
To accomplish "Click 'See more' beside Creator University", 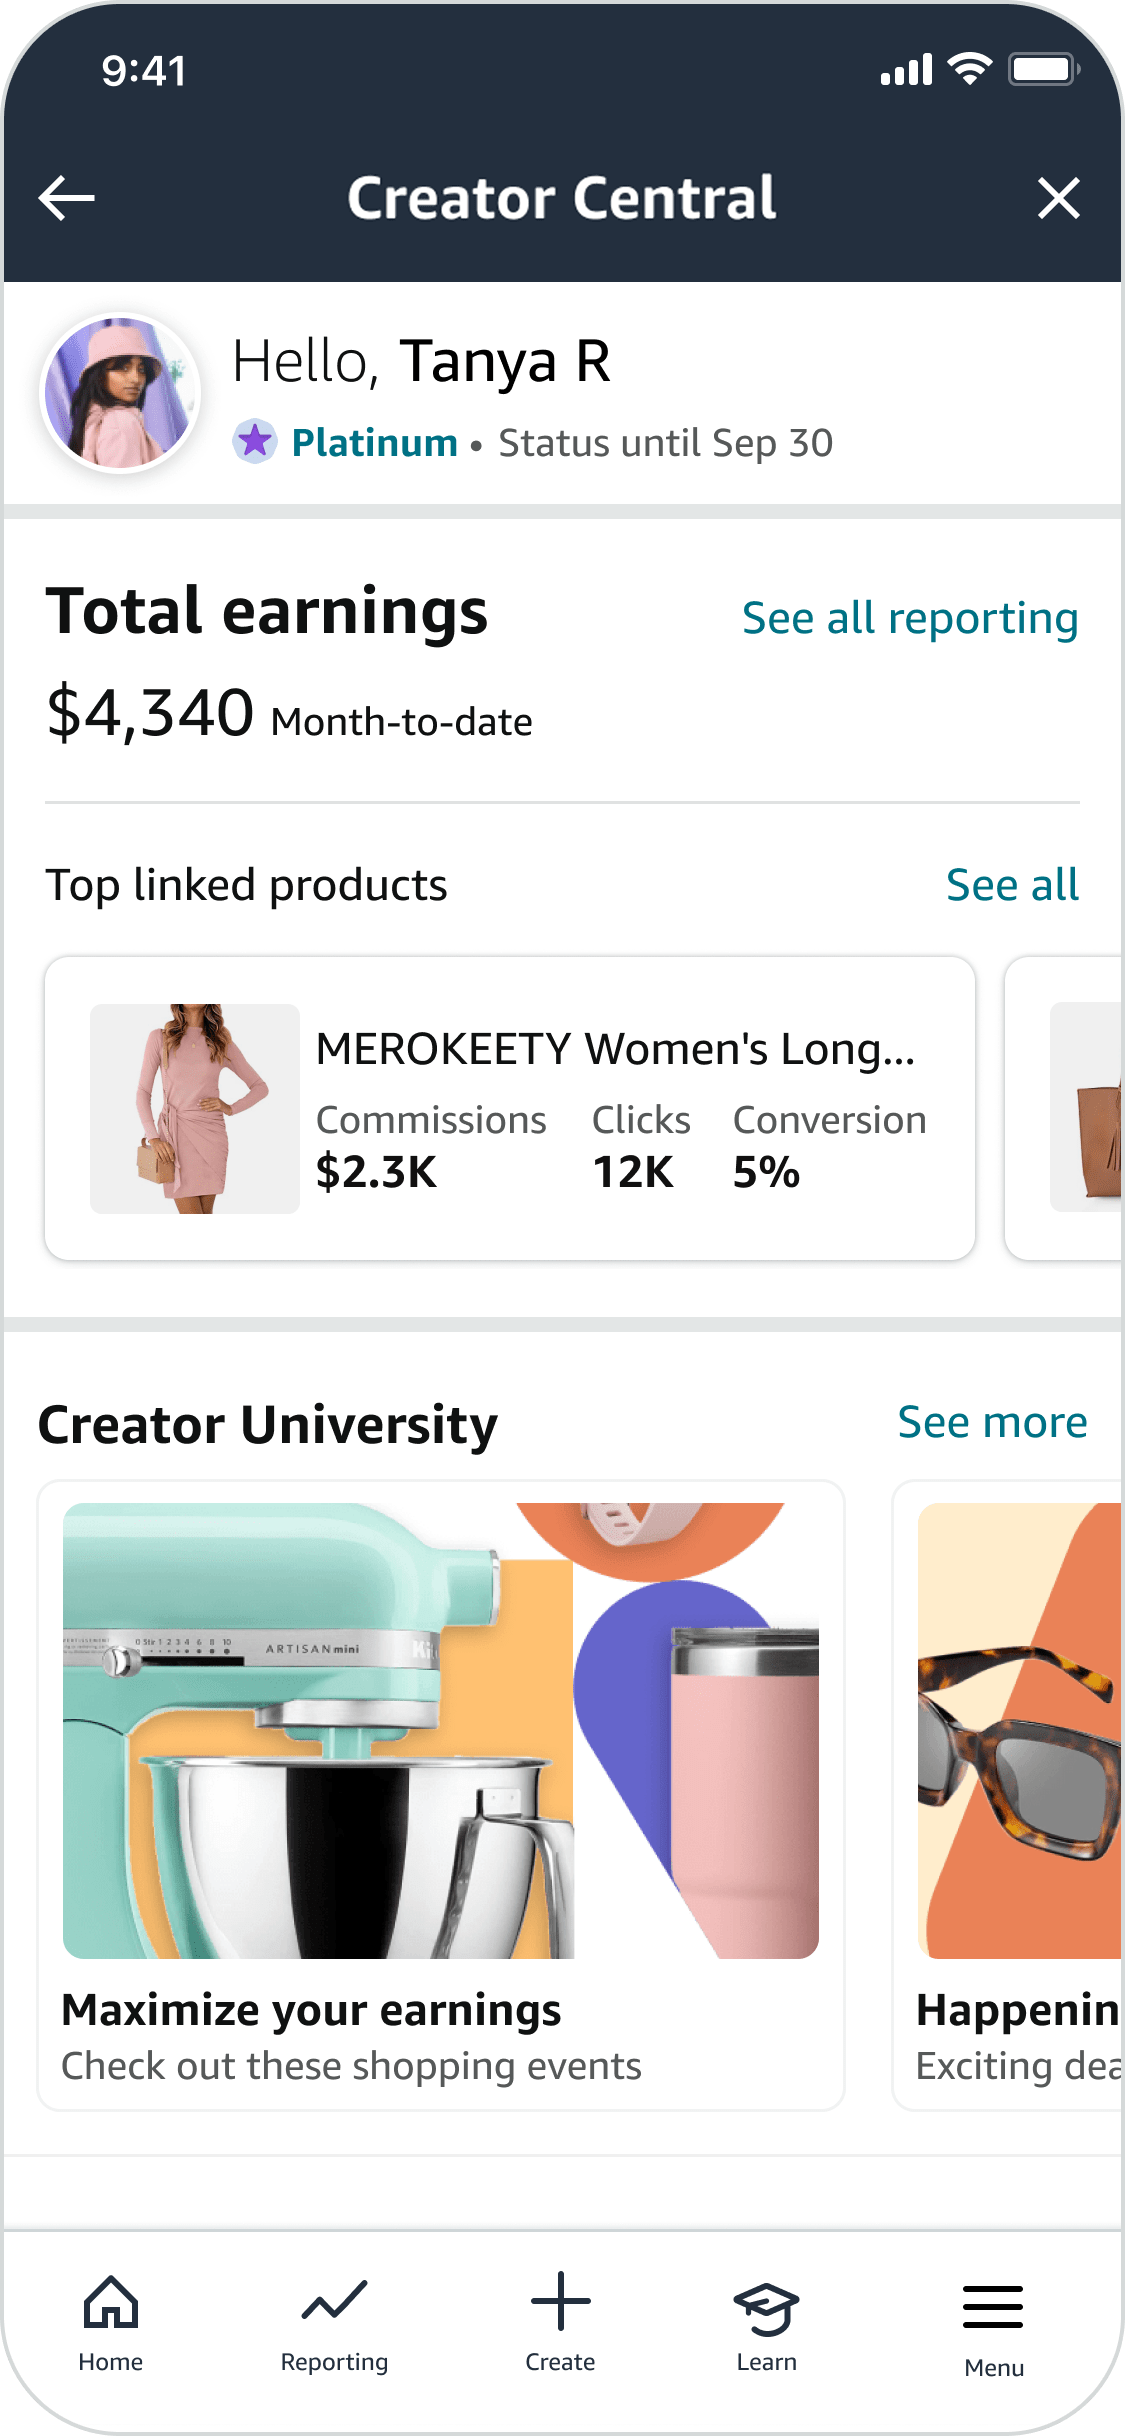I will coord(992,1422).
